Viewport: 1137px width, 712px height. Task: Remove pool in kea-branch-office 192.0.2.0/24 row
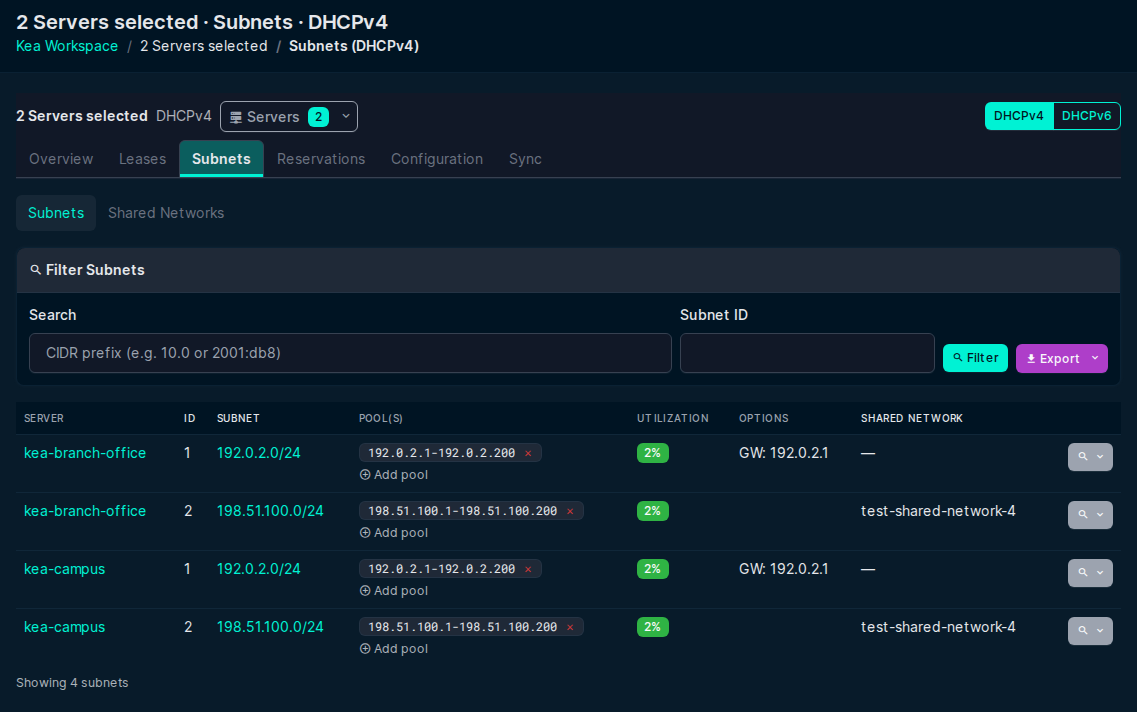(x=528, y=453)
